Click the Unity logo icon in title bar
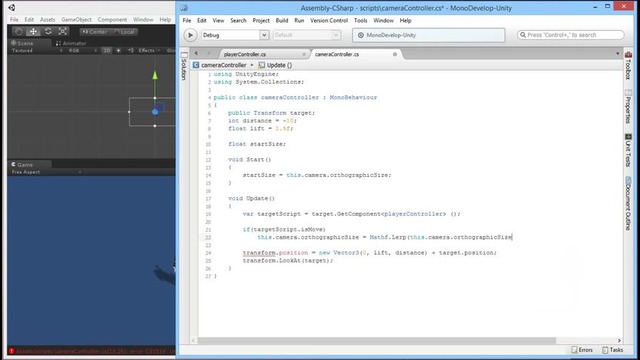Image resolution: width=640 pixels, height=360 pixels. 12,7
